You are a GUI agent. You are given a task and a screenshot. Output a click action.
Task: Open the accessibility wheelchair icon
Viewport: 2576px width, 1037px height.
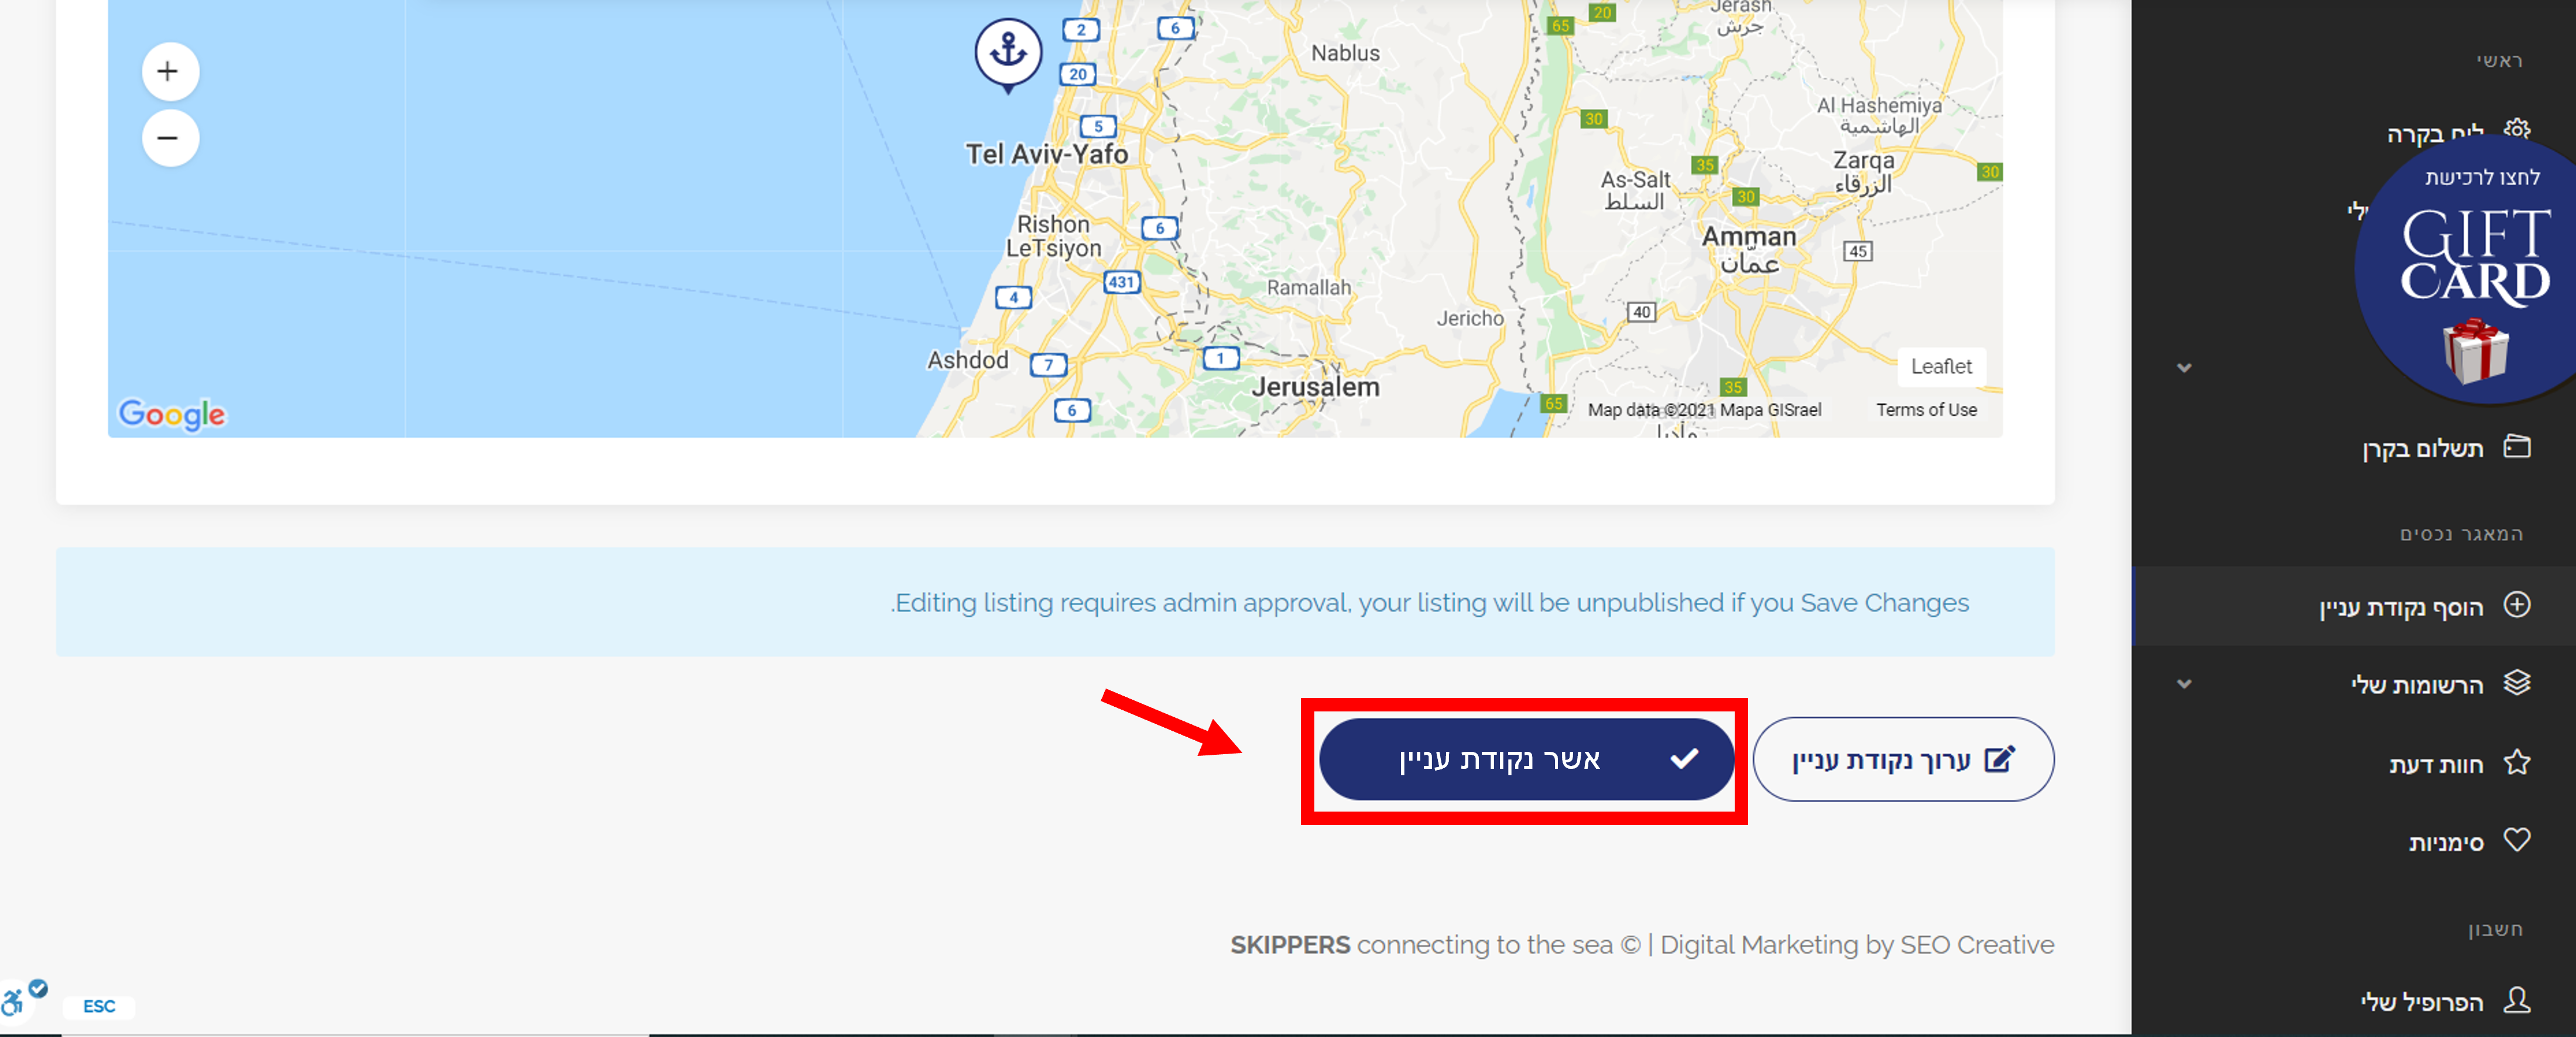point(14,1001)
